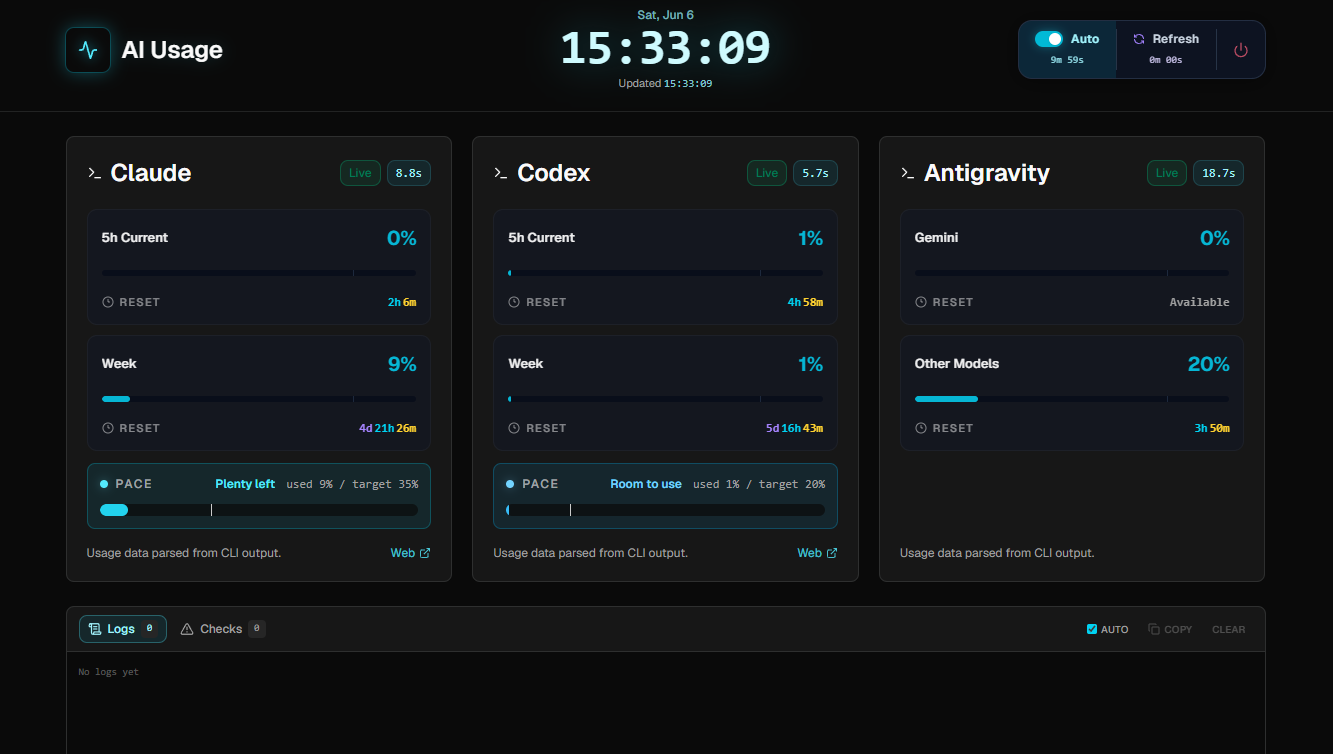Click the clock reset icon under Other Models
This screenshot has width=1333, height=754.
(x=921, y=428)
